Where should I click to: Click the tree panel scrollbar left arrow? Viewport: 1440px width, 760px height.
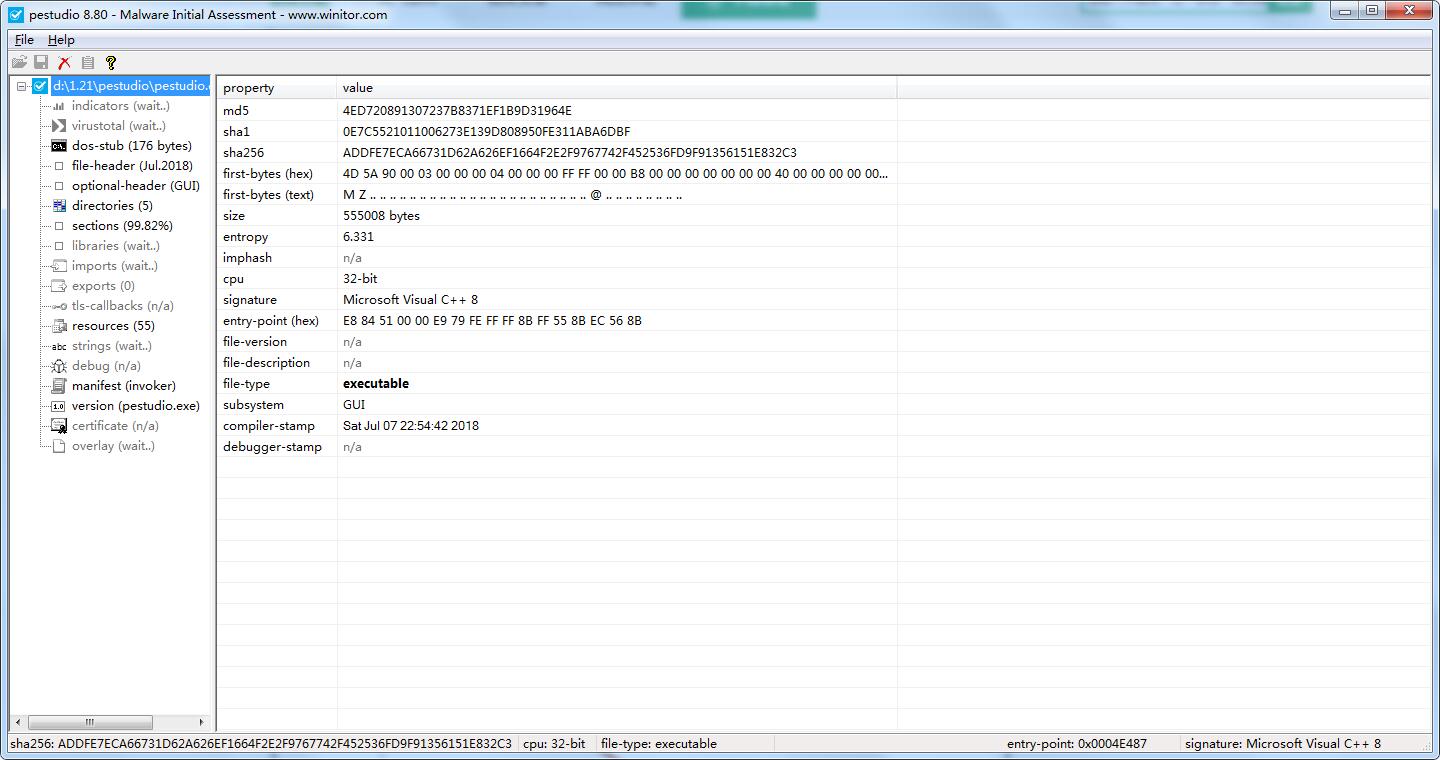17,722
